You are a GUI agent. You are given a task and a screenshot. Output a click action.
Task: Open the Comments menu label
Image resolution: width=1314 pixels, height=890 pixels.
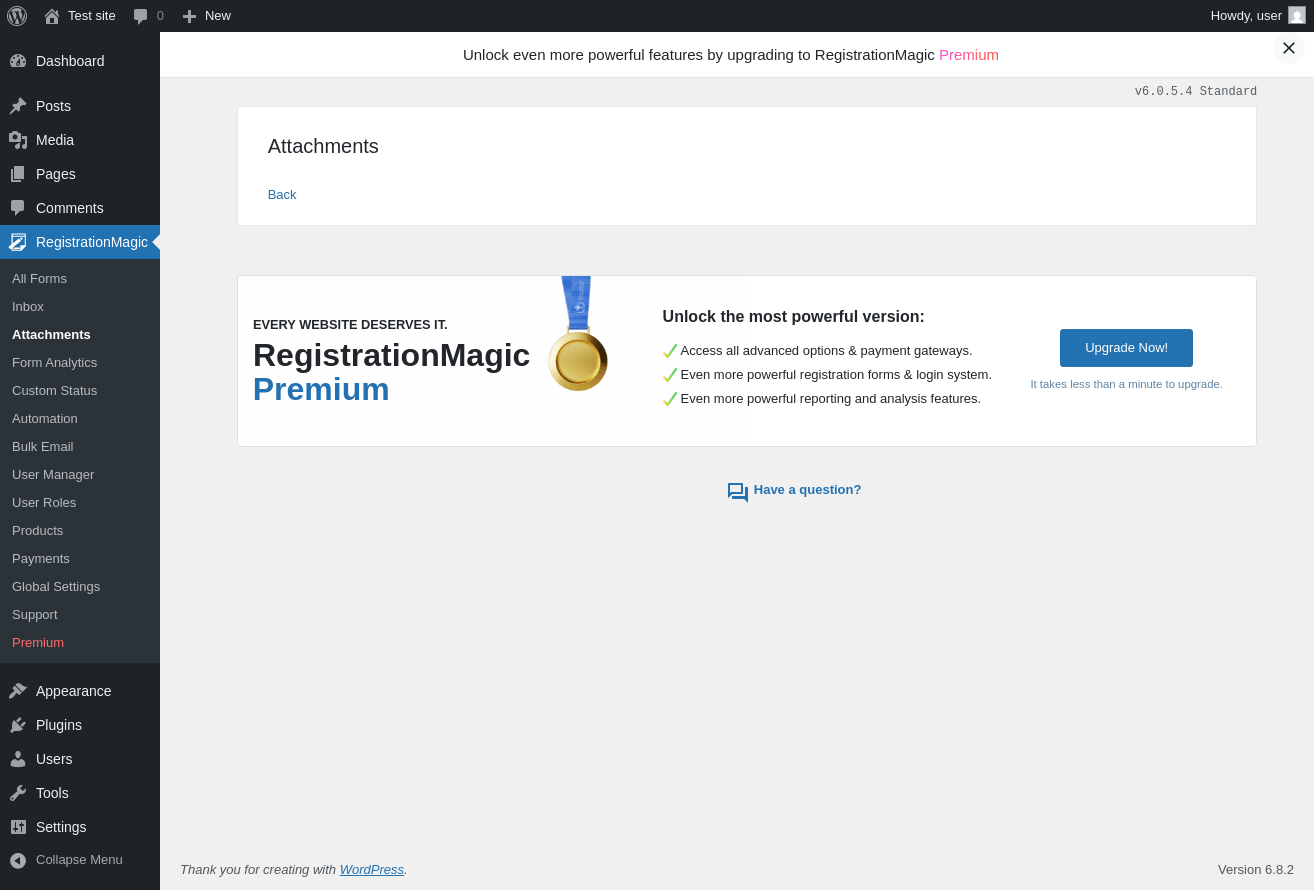click(70, 208)
